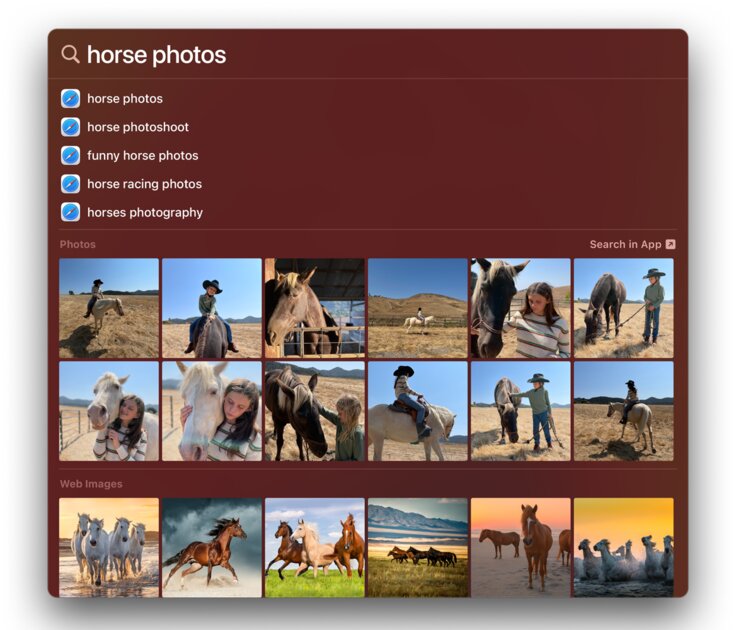Open photo of brown horse in stable

[x=314, y=308]
